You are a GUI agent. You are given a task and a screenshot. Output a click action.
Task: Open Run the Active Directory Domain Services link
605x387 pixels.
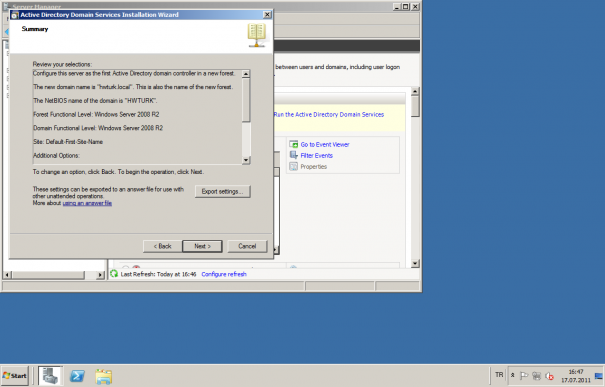point(329,115)
